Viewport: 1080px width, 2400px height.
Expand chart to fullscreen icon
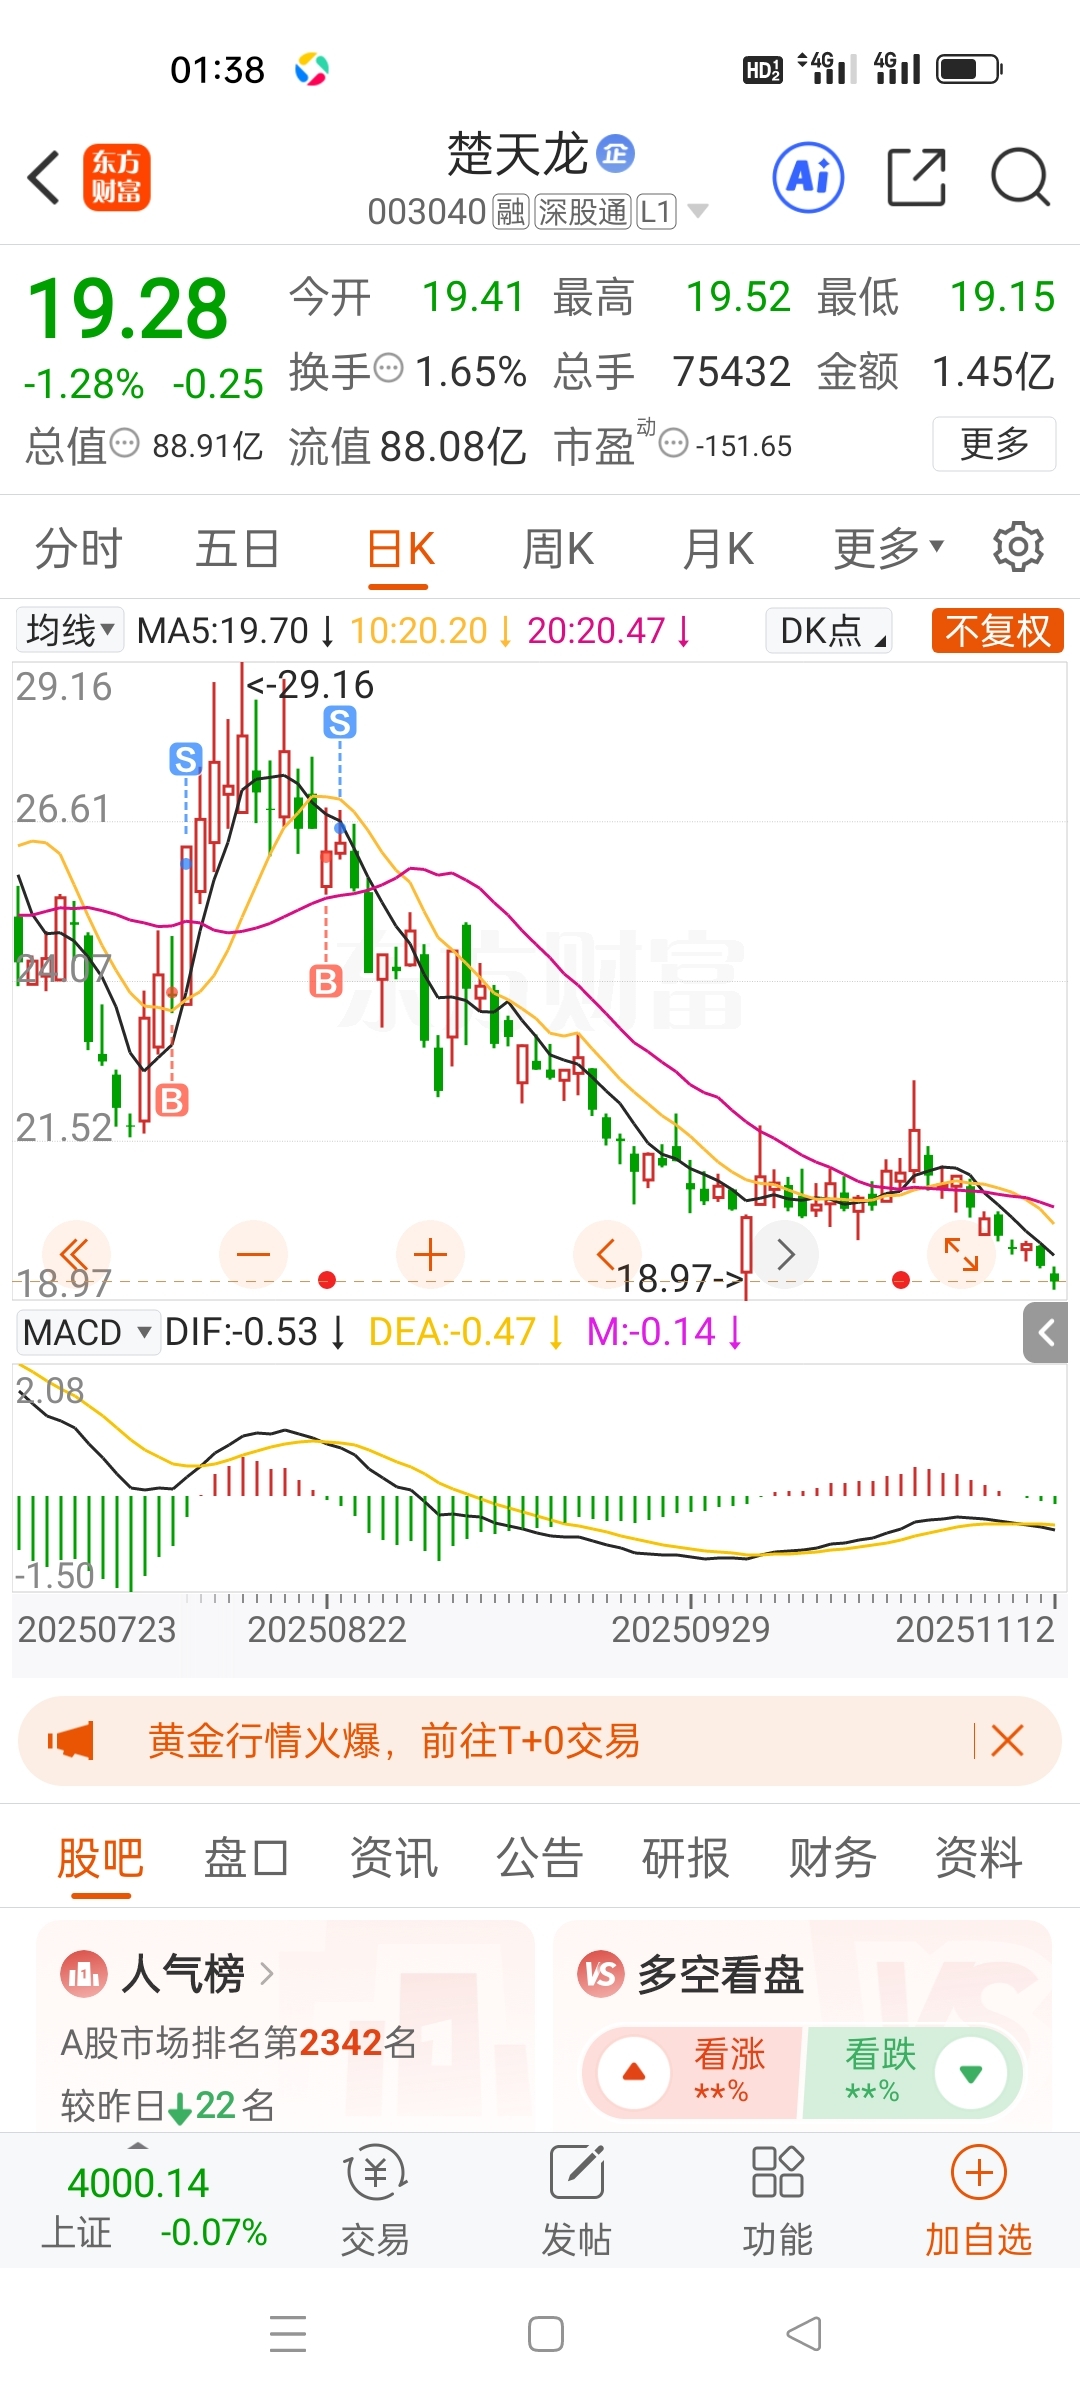click(x=962, y=1254)
